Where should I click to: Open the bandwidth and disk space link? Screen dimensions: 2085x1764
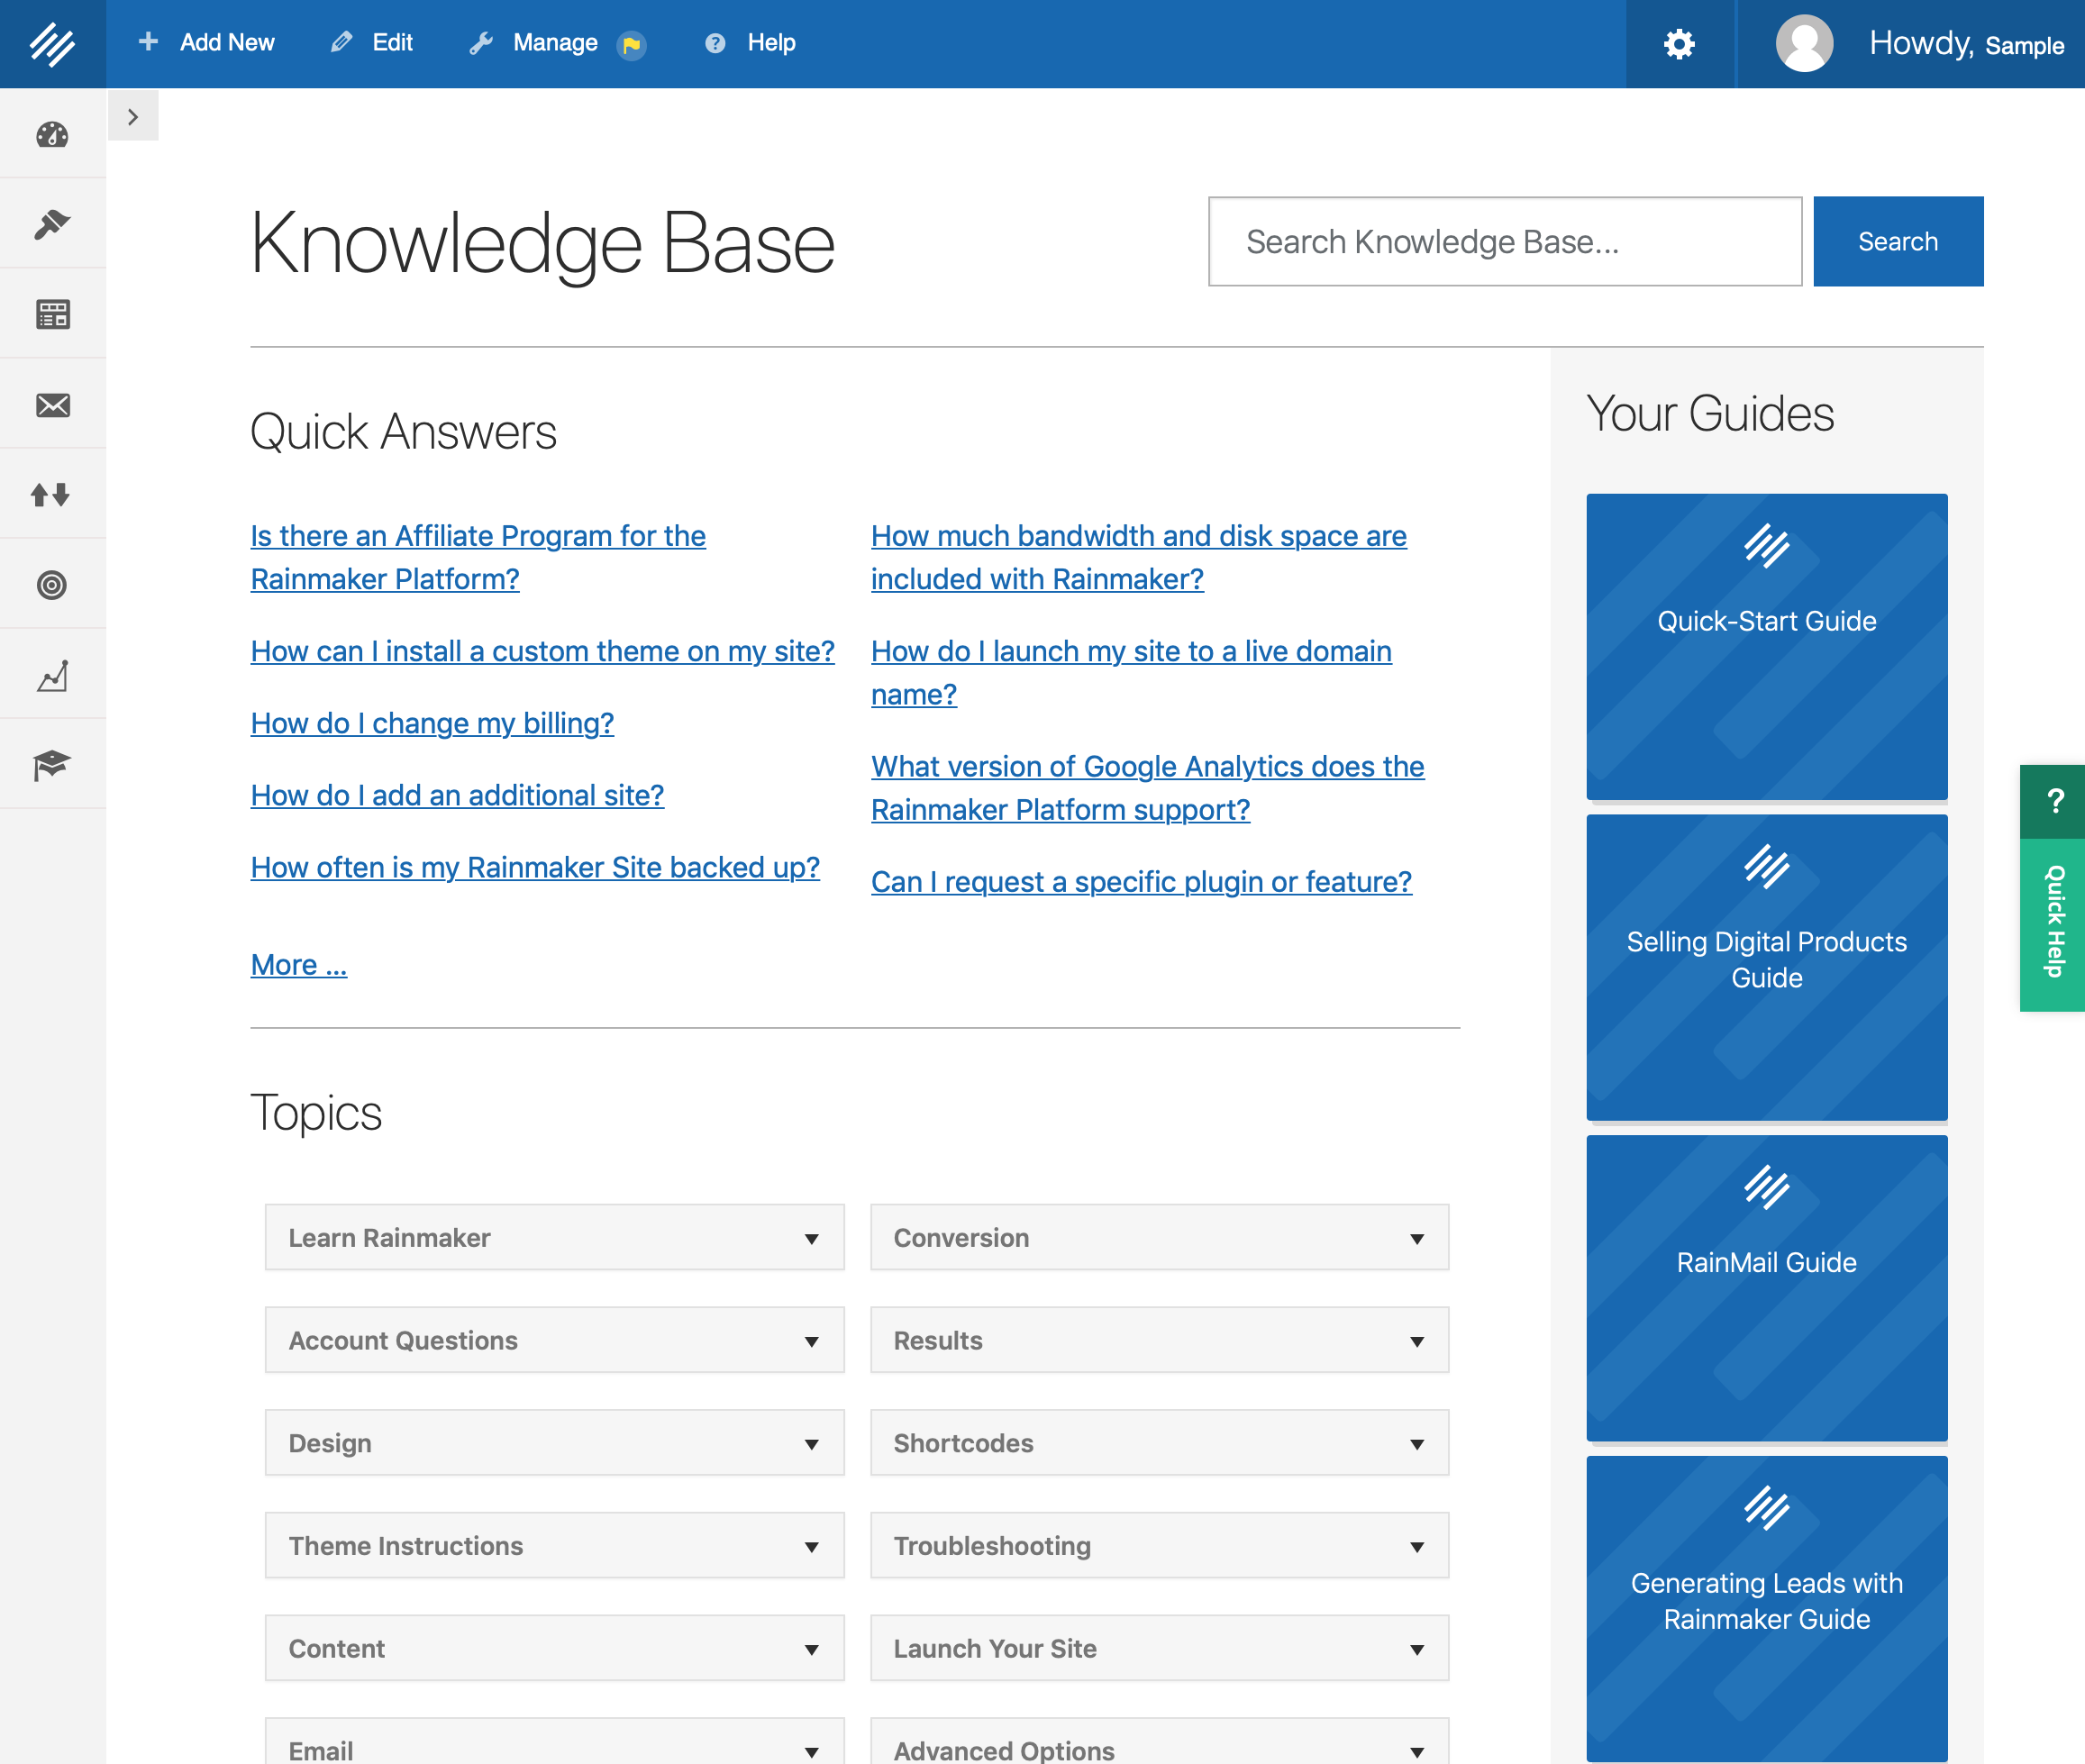tap(1139, 557)
